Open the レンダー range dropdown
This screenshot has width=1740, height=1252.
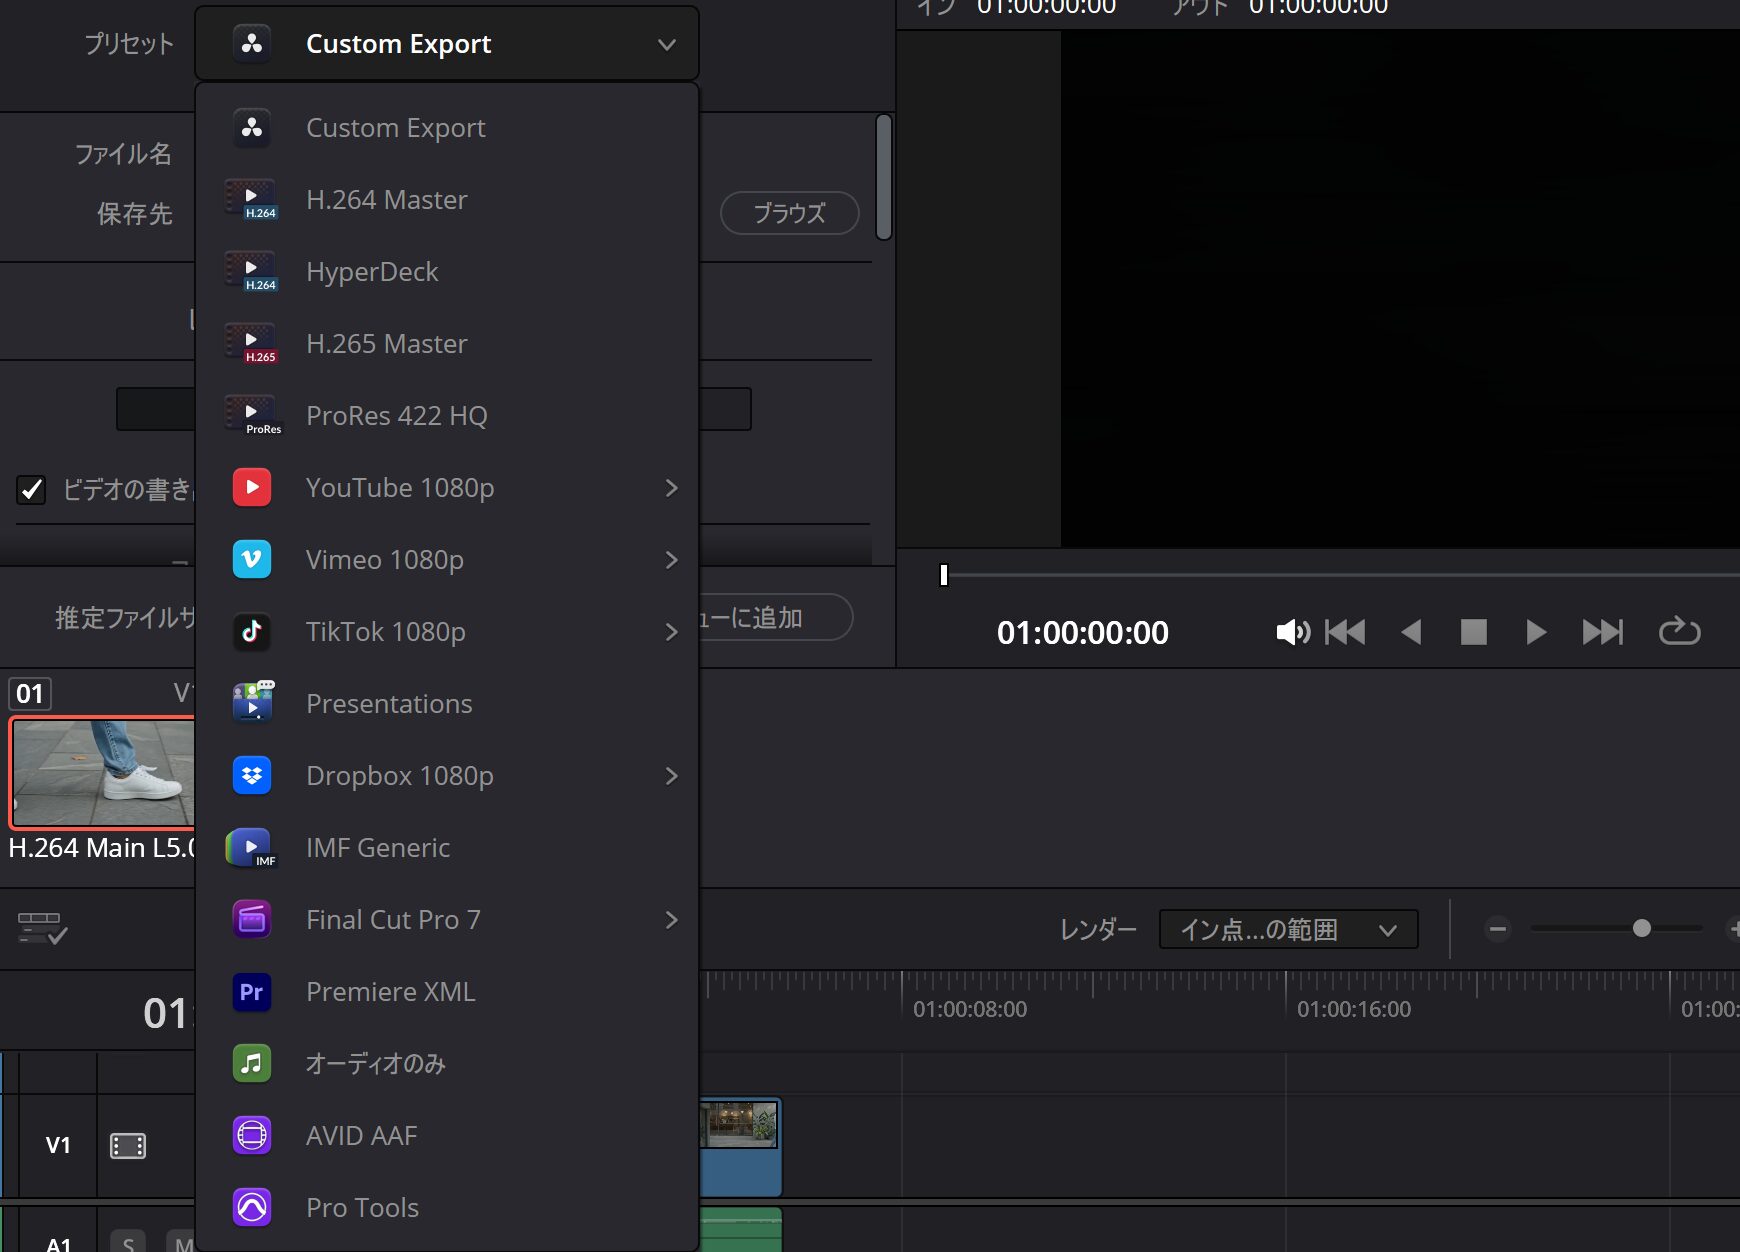point(1288,930)
